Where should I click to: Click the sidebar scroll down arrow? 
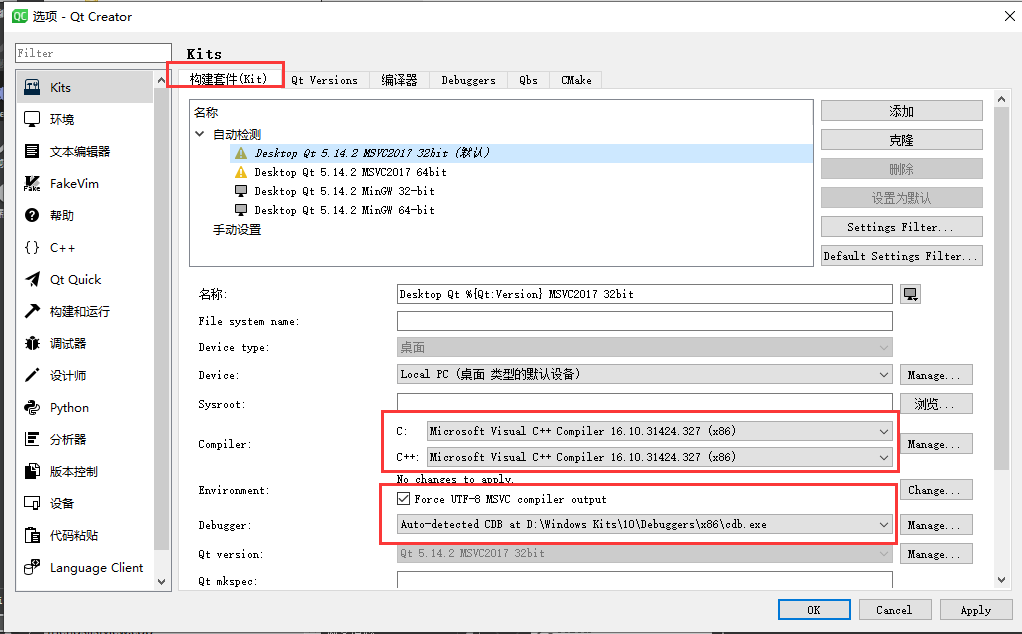pos(162,582)
